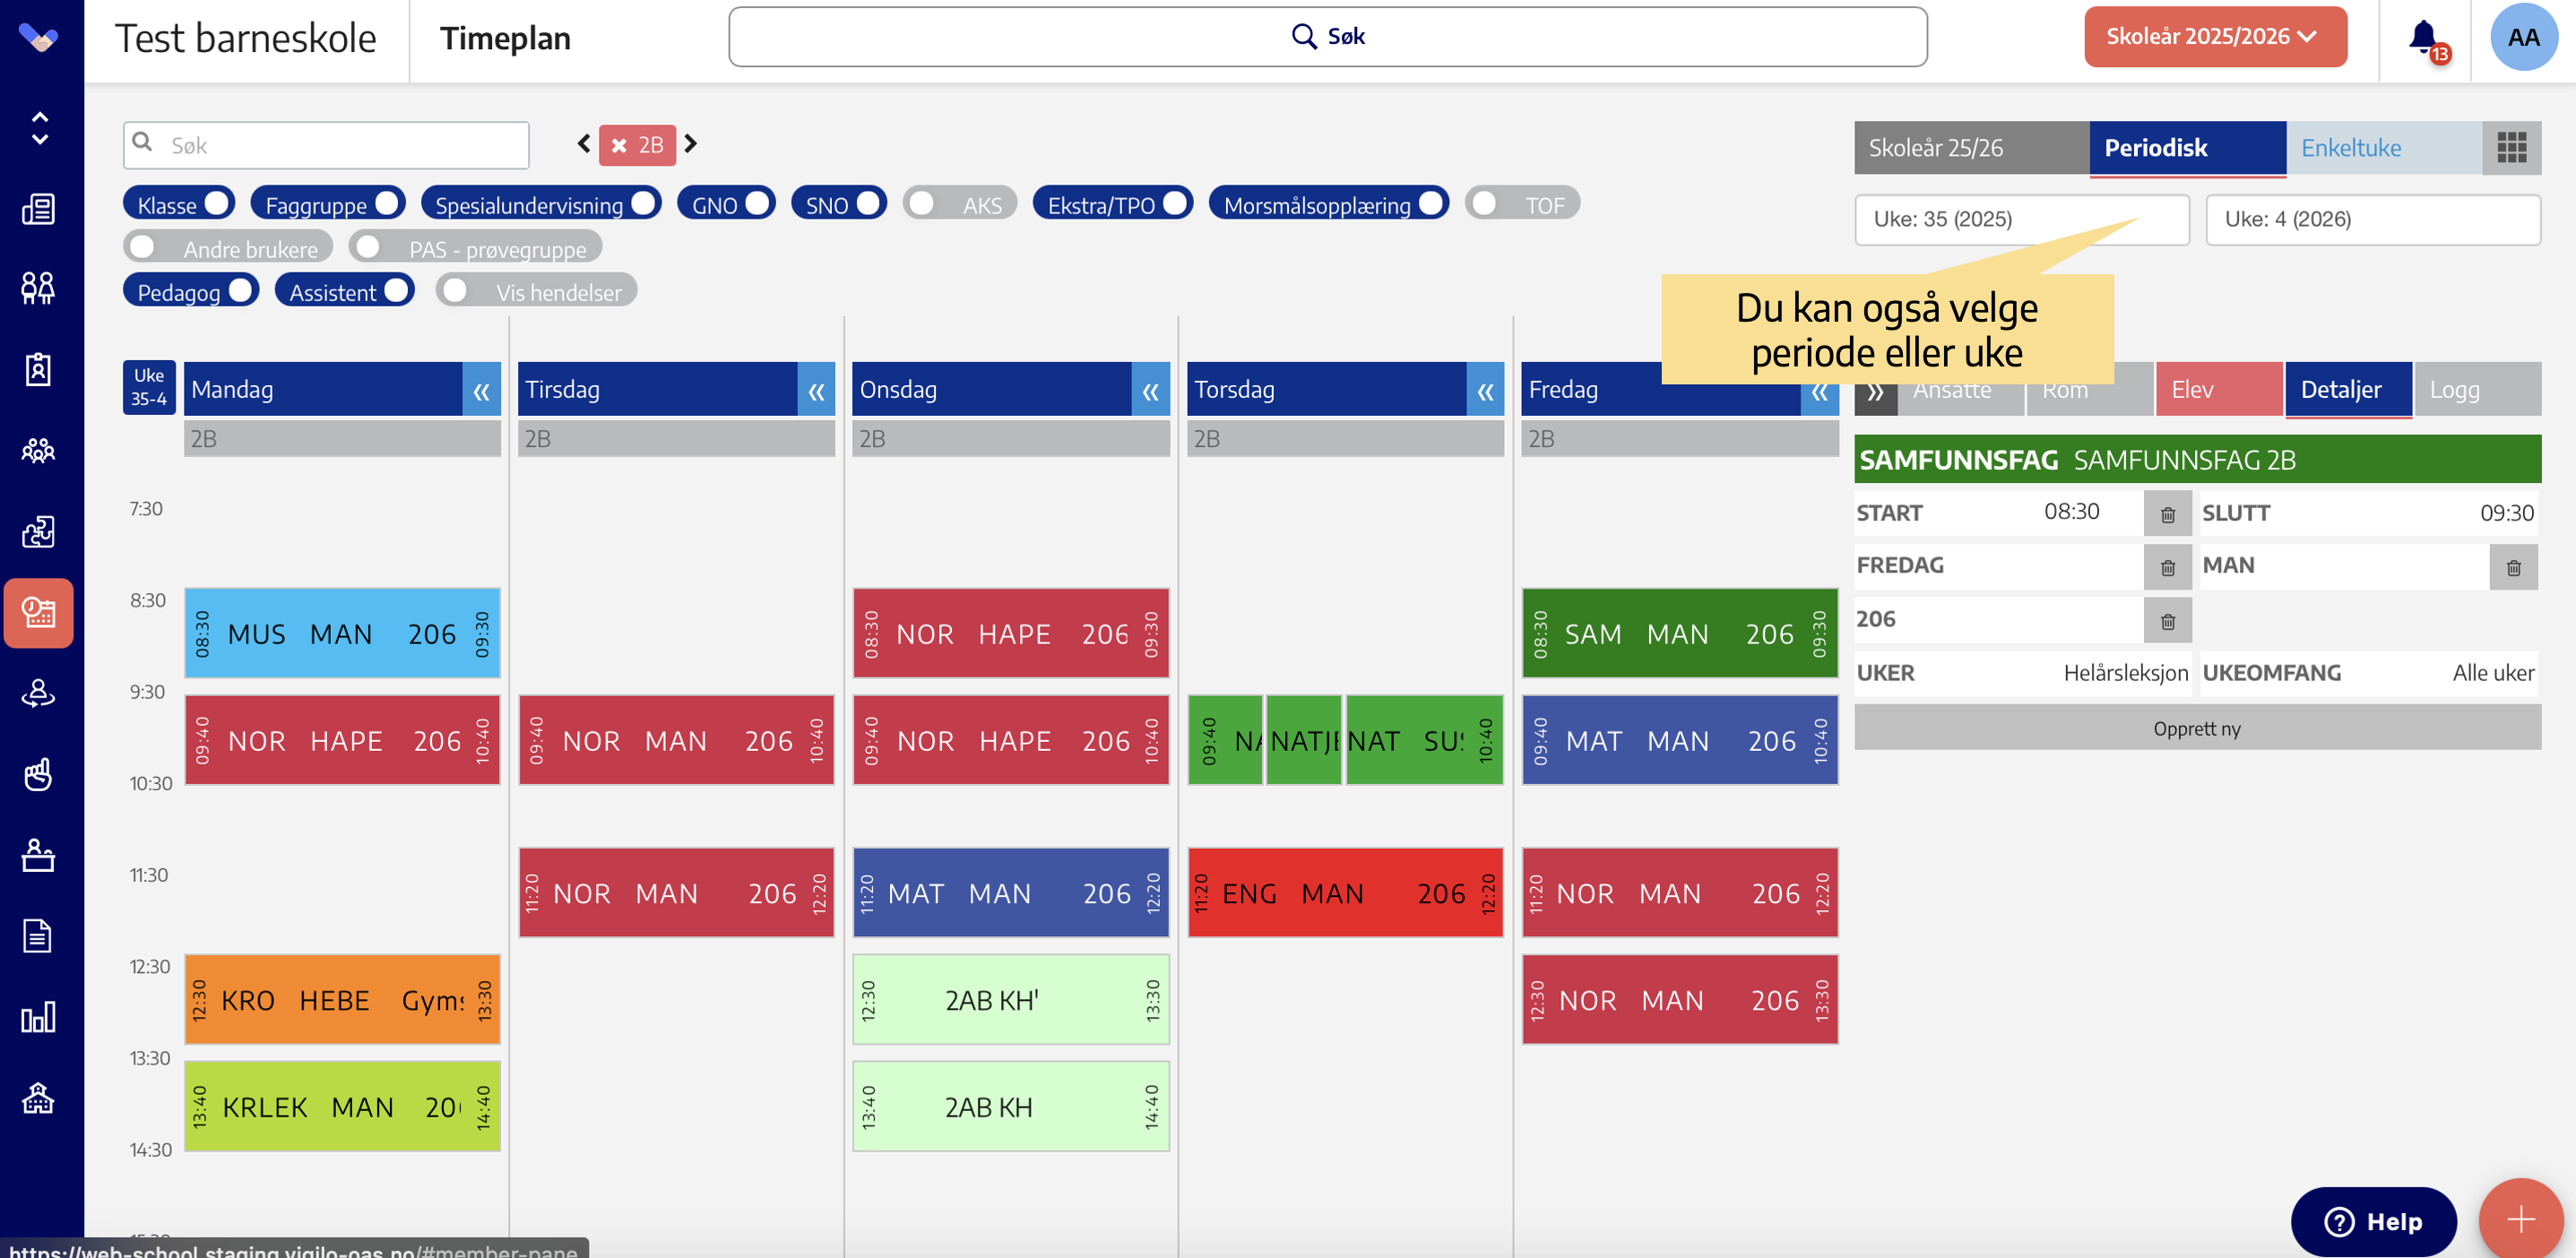The width and height of the screenshot is (2576, 1258).
Task: Select Friday SAM MAN 206 lesson
Action: point(1679,633)
